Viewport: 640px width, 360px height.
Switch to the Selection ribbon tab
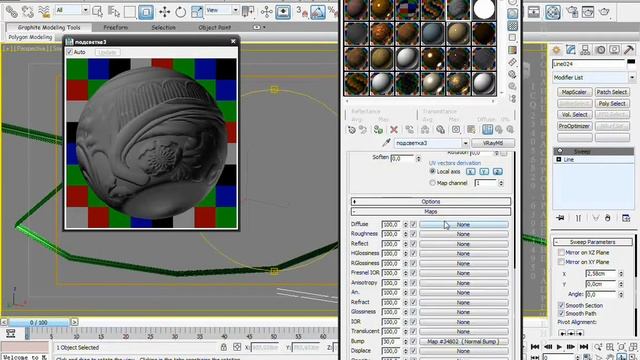tap(163, 27)
